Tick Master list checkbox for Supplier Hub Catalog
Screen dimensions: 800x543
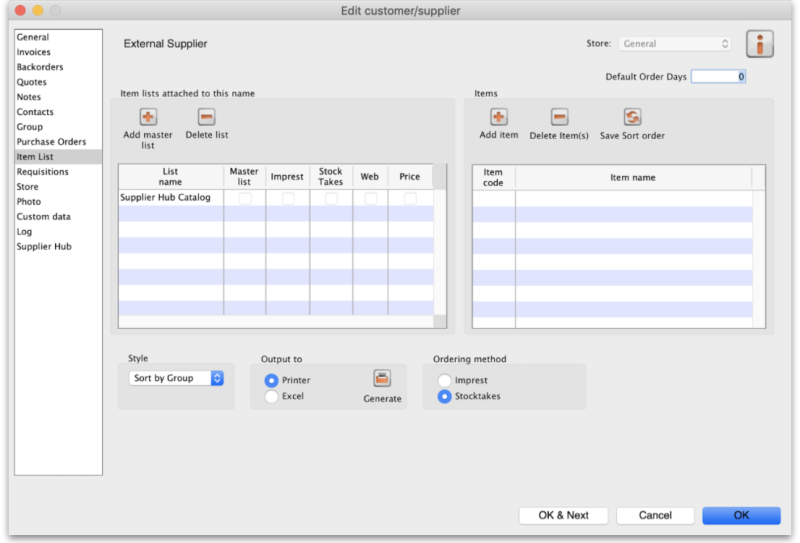click(244, 199)
